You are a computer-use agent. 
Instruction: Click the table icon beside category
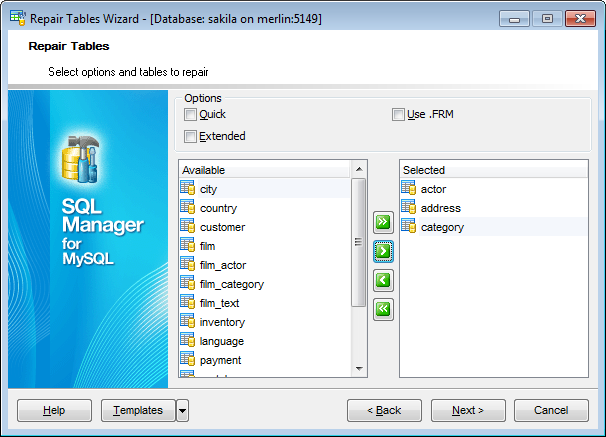click(x=409, y=226)
